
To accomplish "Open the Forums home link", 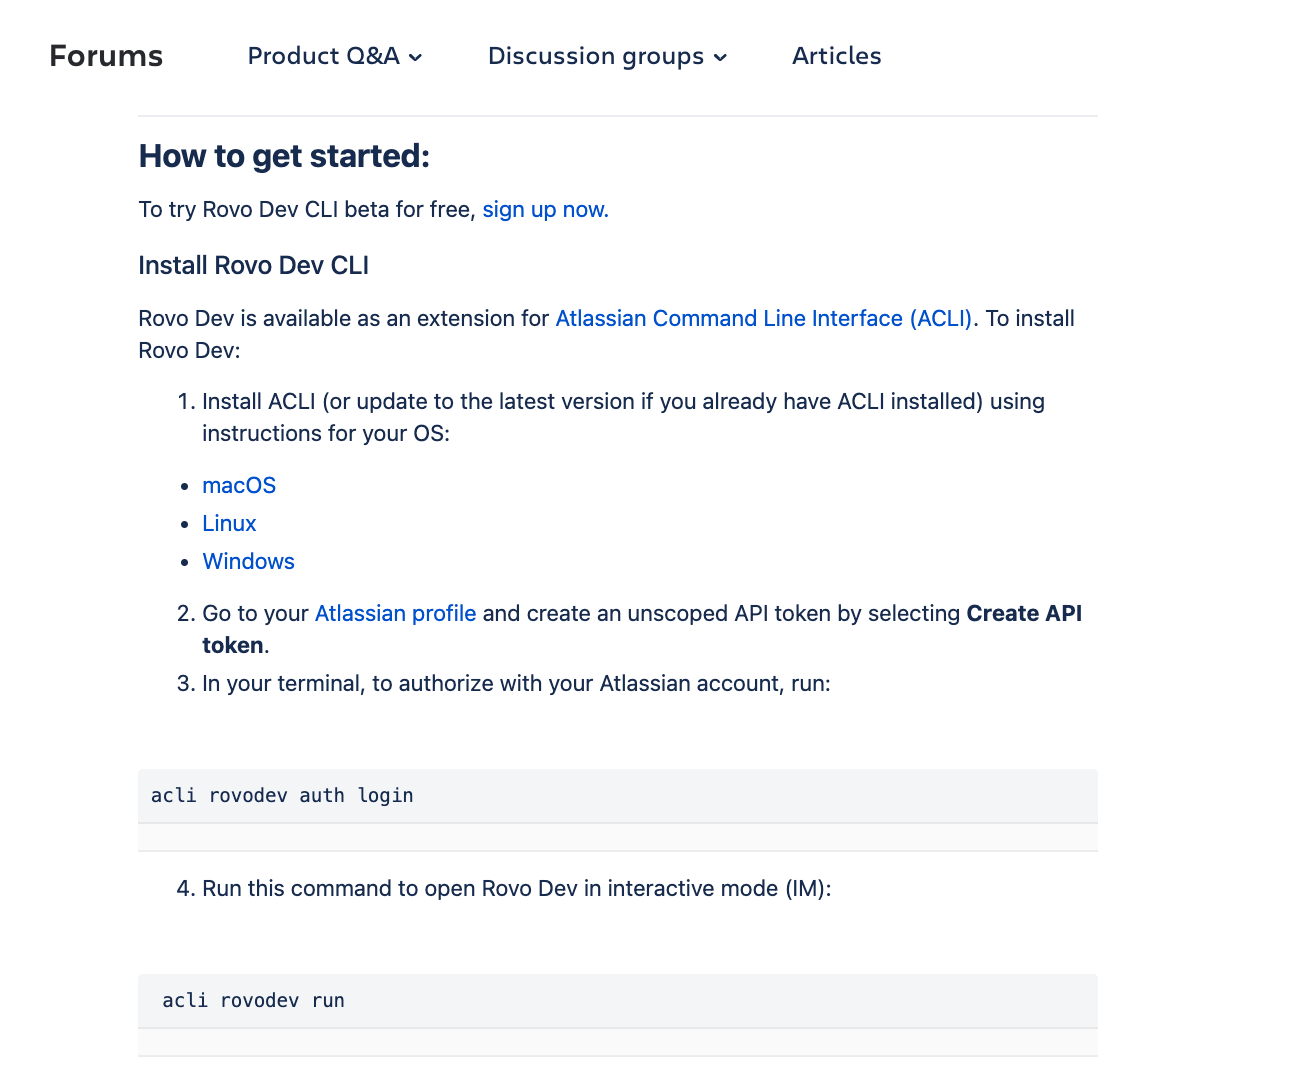I will click(106, 56).
